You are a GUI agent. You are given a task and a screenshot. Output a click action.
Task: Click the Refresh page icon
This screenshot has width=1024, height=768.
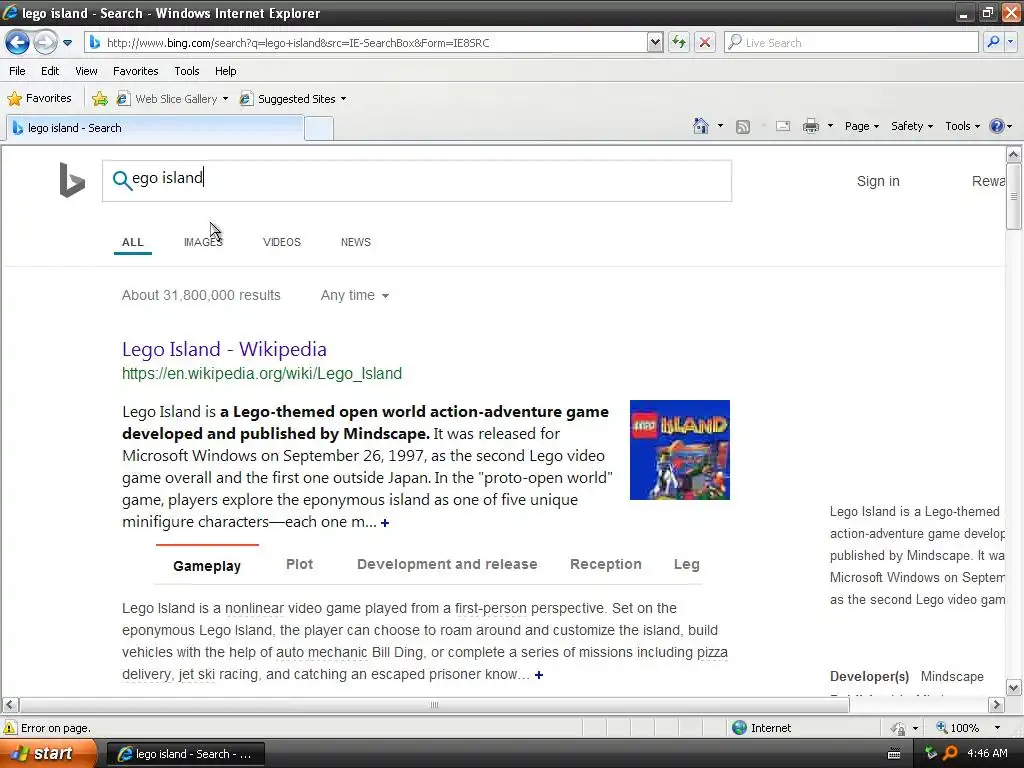click(679, 43)
